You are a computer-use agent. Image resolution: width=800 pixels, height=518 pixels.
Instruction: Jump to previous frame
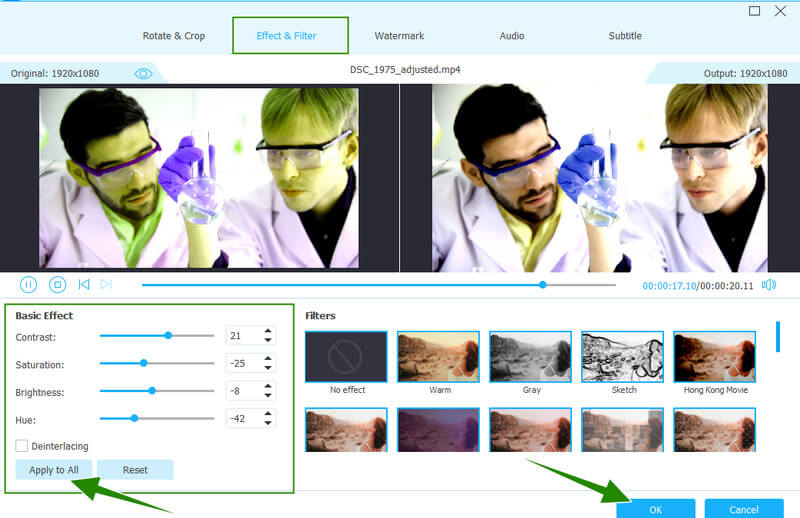(84, 285)
